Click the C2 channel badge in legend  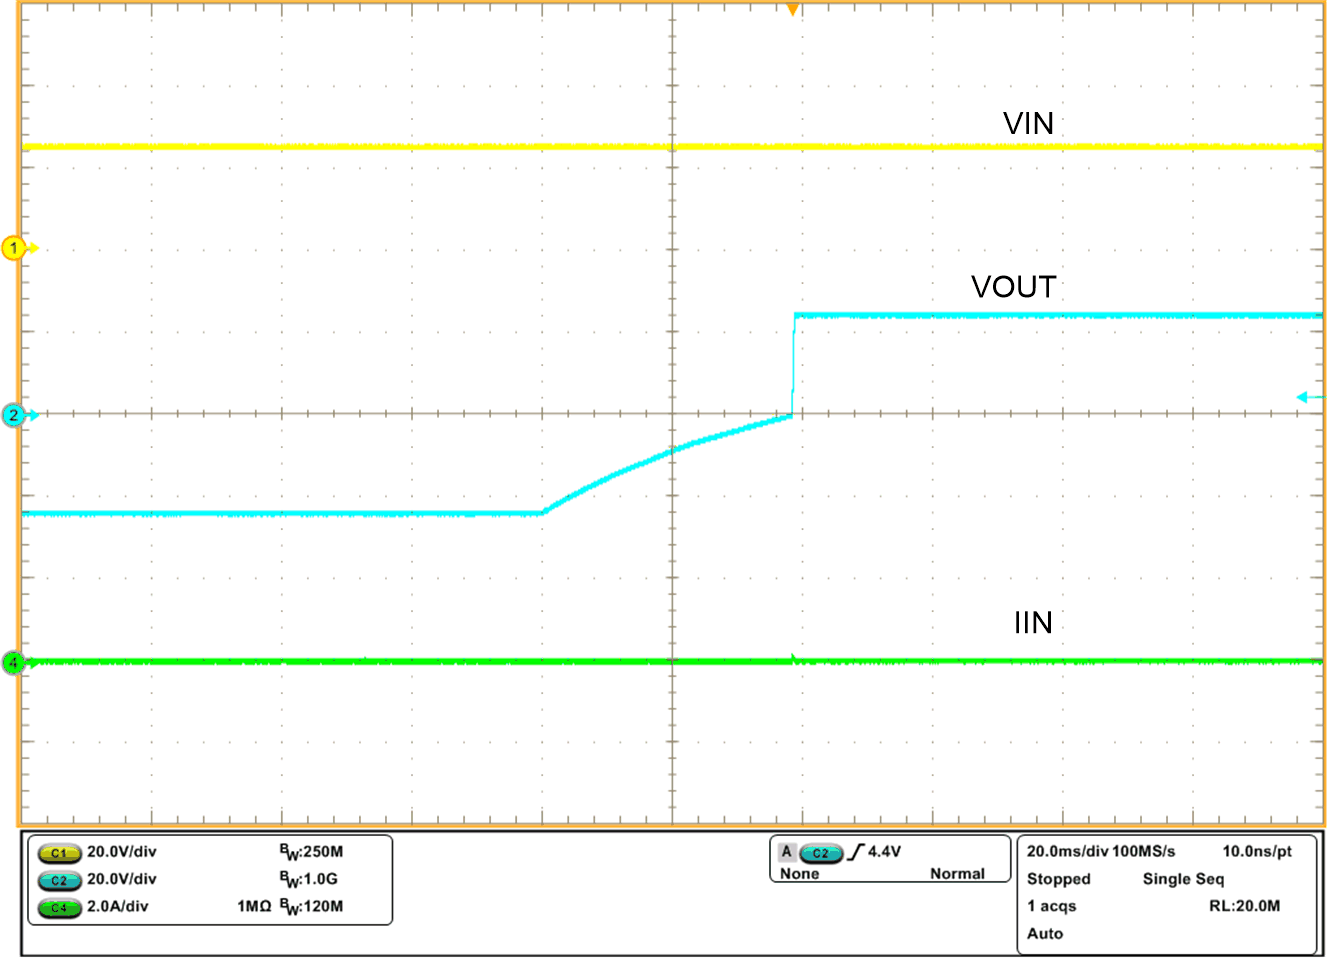click(x=59, y=880)
